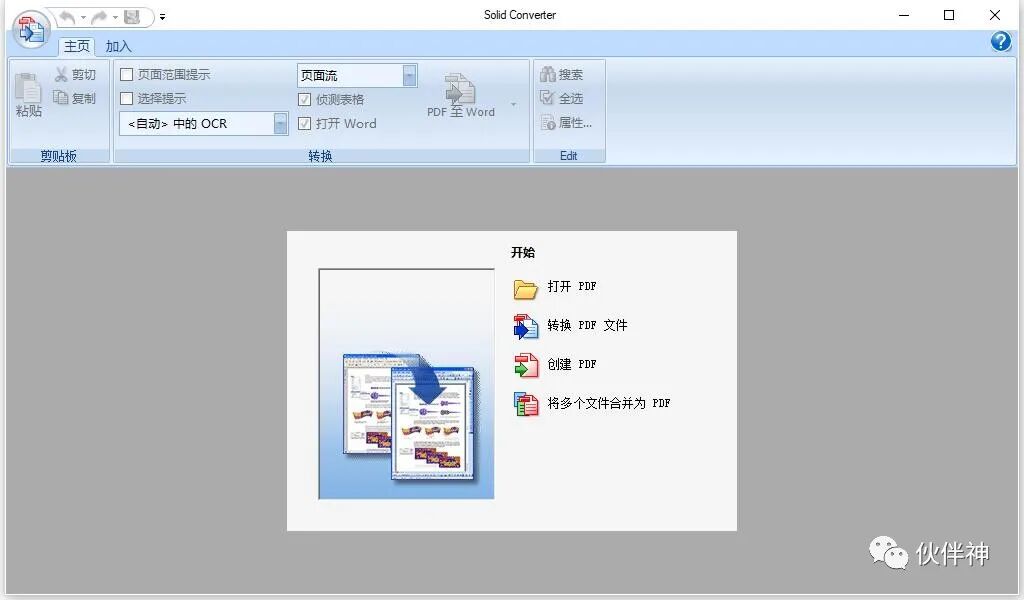Click the 将多个文件合并为 PDF icon
Image resolution: width=1024 pixels, height=600 pixels.
(526, 404)
